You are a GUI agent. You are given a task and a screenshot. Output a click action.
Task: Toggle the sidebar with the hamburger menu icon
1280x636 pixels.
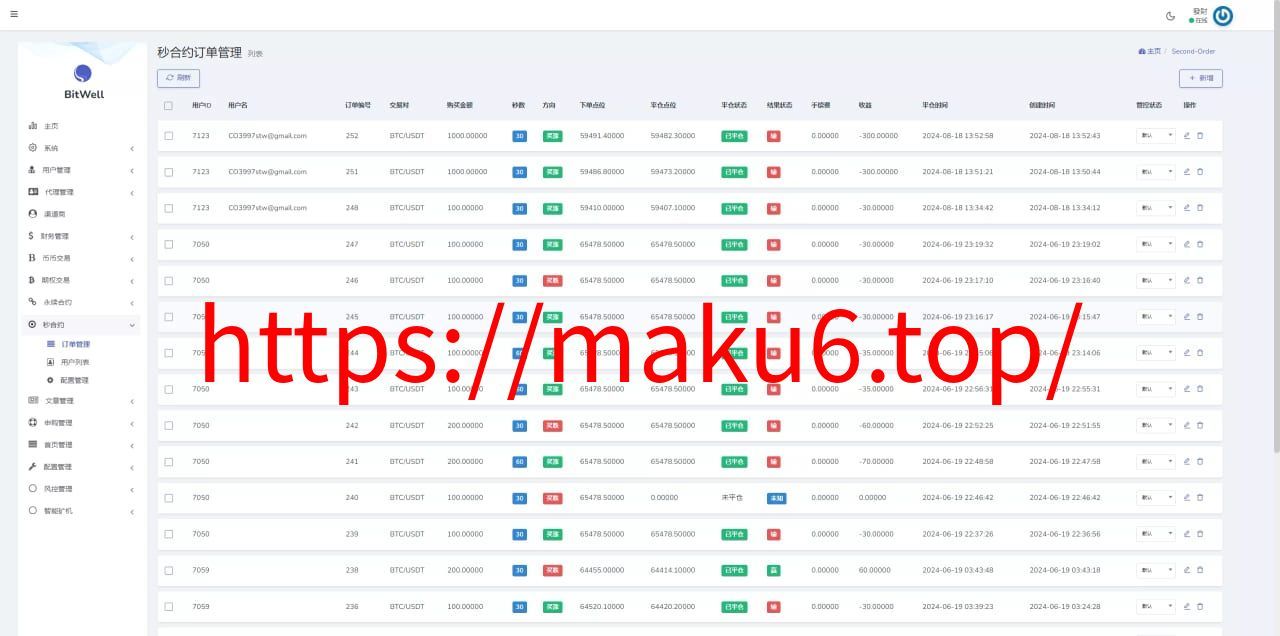pyautogui.click(x=13, y=15)
